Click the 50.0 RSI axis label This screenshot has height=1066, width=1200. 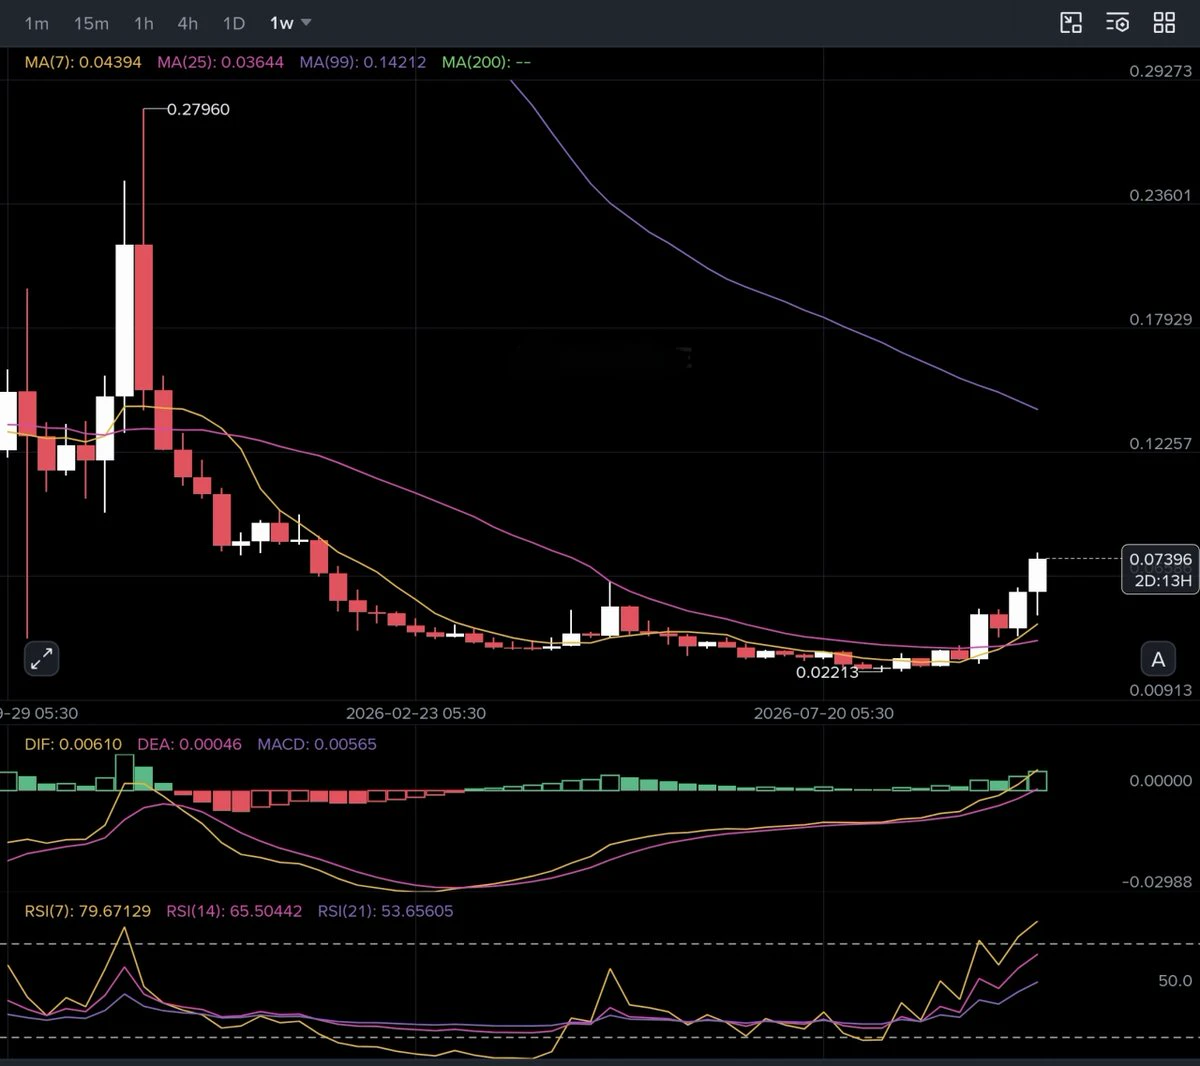1175,981
